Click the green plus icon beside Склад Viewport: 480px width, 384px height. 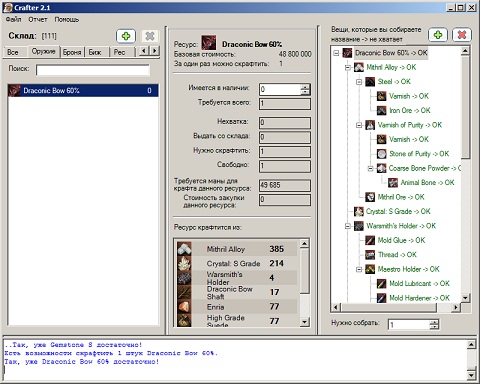(126, 36)
